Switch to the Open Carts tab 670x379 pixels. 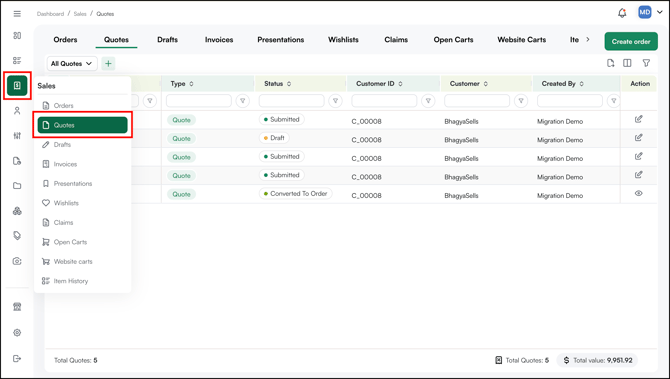point(453,40)
